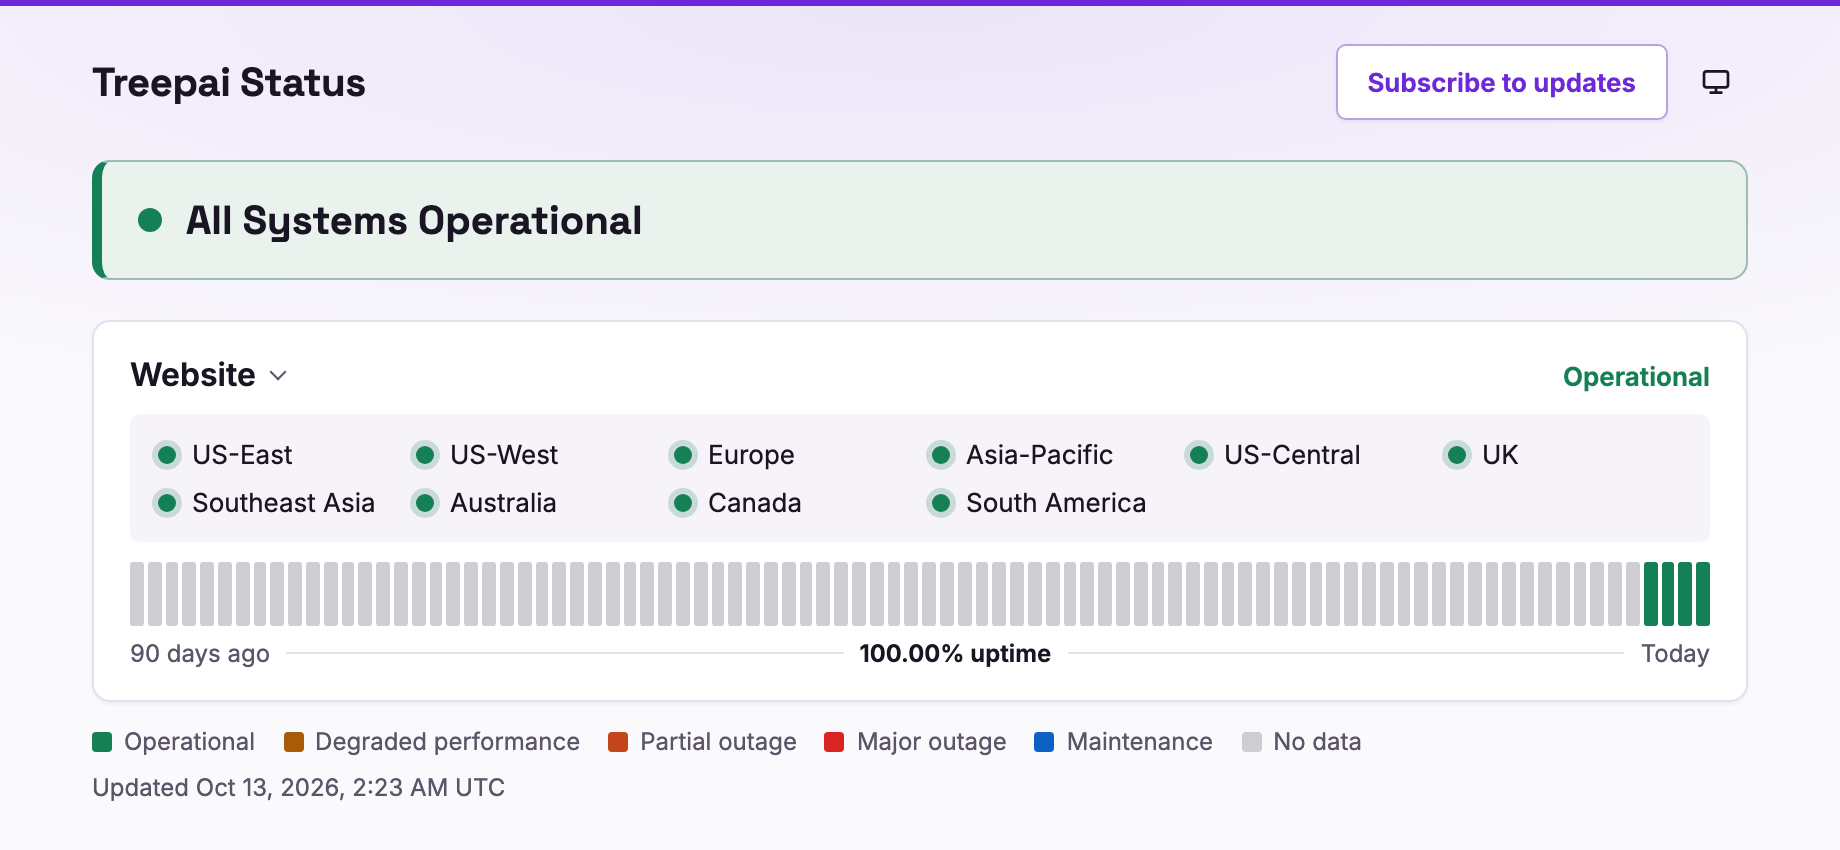Click the Updated Oct 13, 2026 timestamp
The width and height of the screenshot is (1840, 850).
[298, 788]
